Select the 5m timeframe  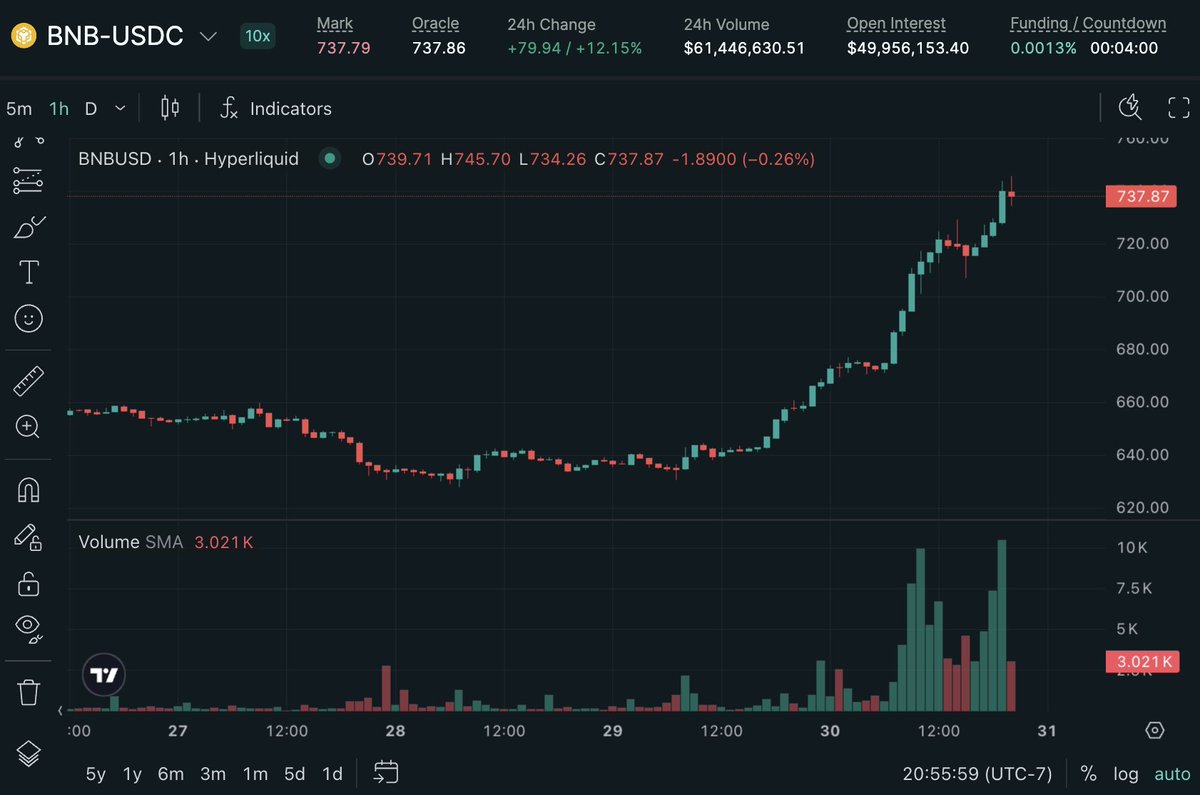[19, 108]
